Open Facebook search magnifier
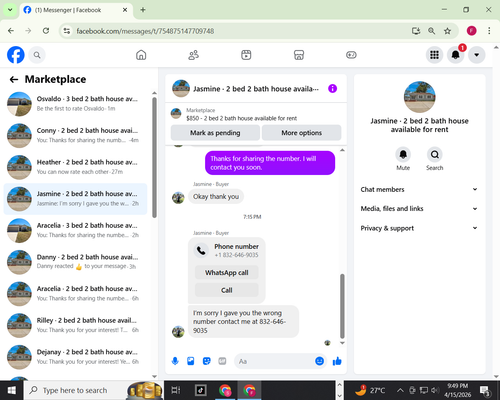500x400 pixels. point(37,55)
